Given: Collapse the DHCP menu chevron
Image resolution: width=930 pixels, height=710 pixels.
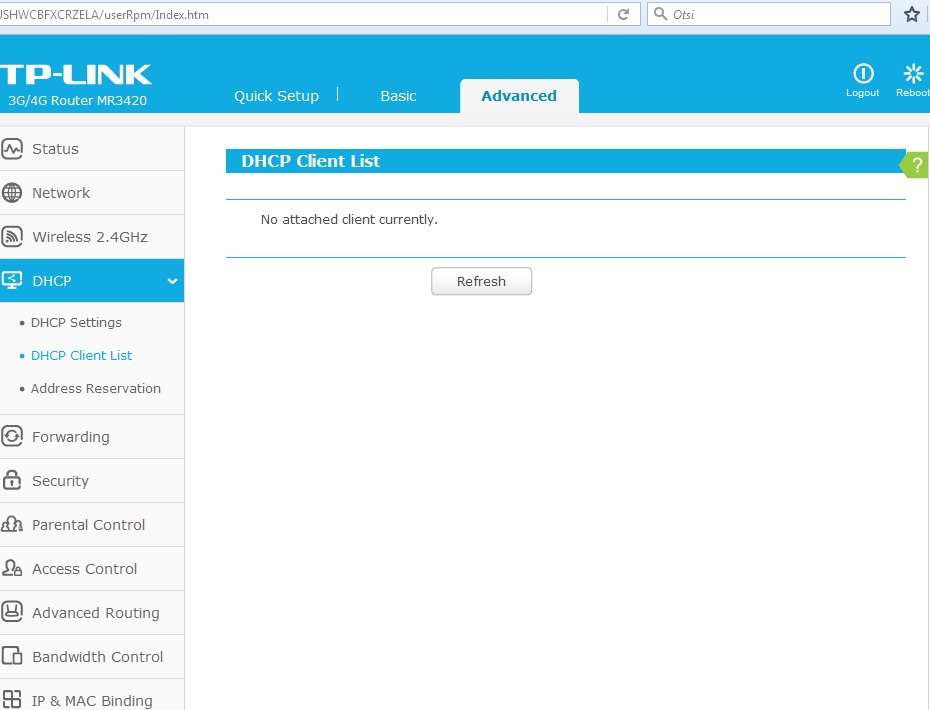Looking at the screenshot, I should point(172,282).
